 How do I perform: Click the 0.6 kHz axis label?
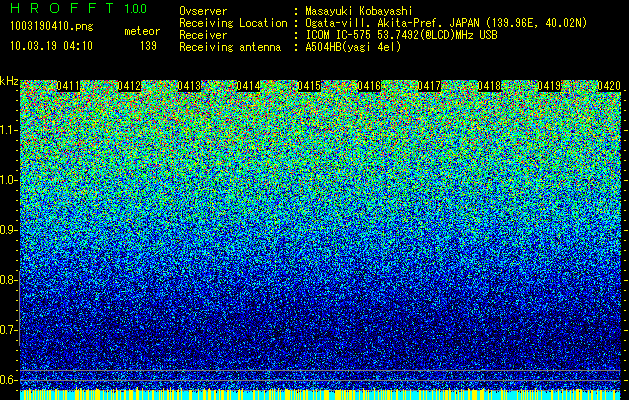coord(9,380)
